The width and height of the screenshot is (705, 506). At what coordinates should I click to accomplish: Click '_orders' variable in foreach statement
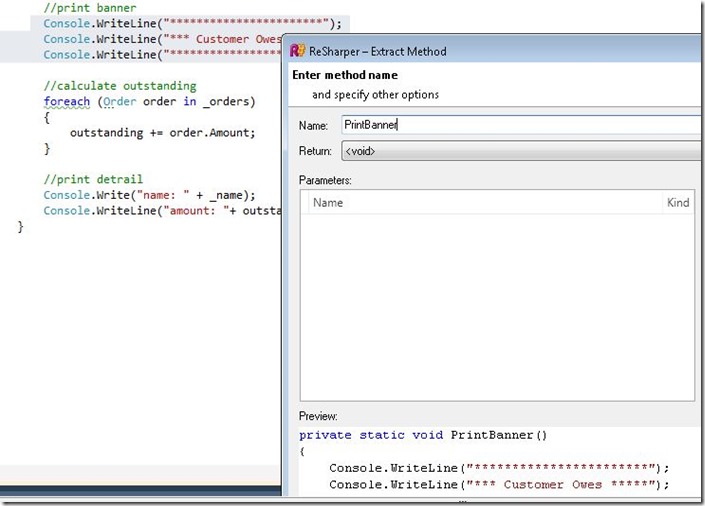pos(226,102)
